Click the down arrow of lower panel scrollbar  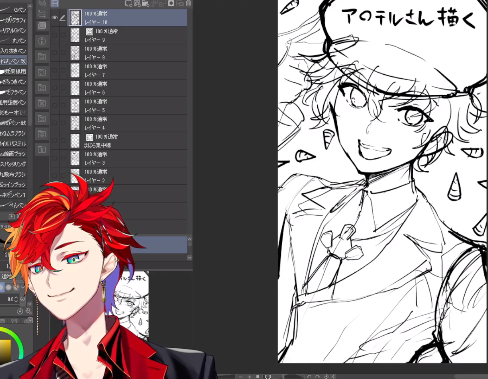(190, 258)
